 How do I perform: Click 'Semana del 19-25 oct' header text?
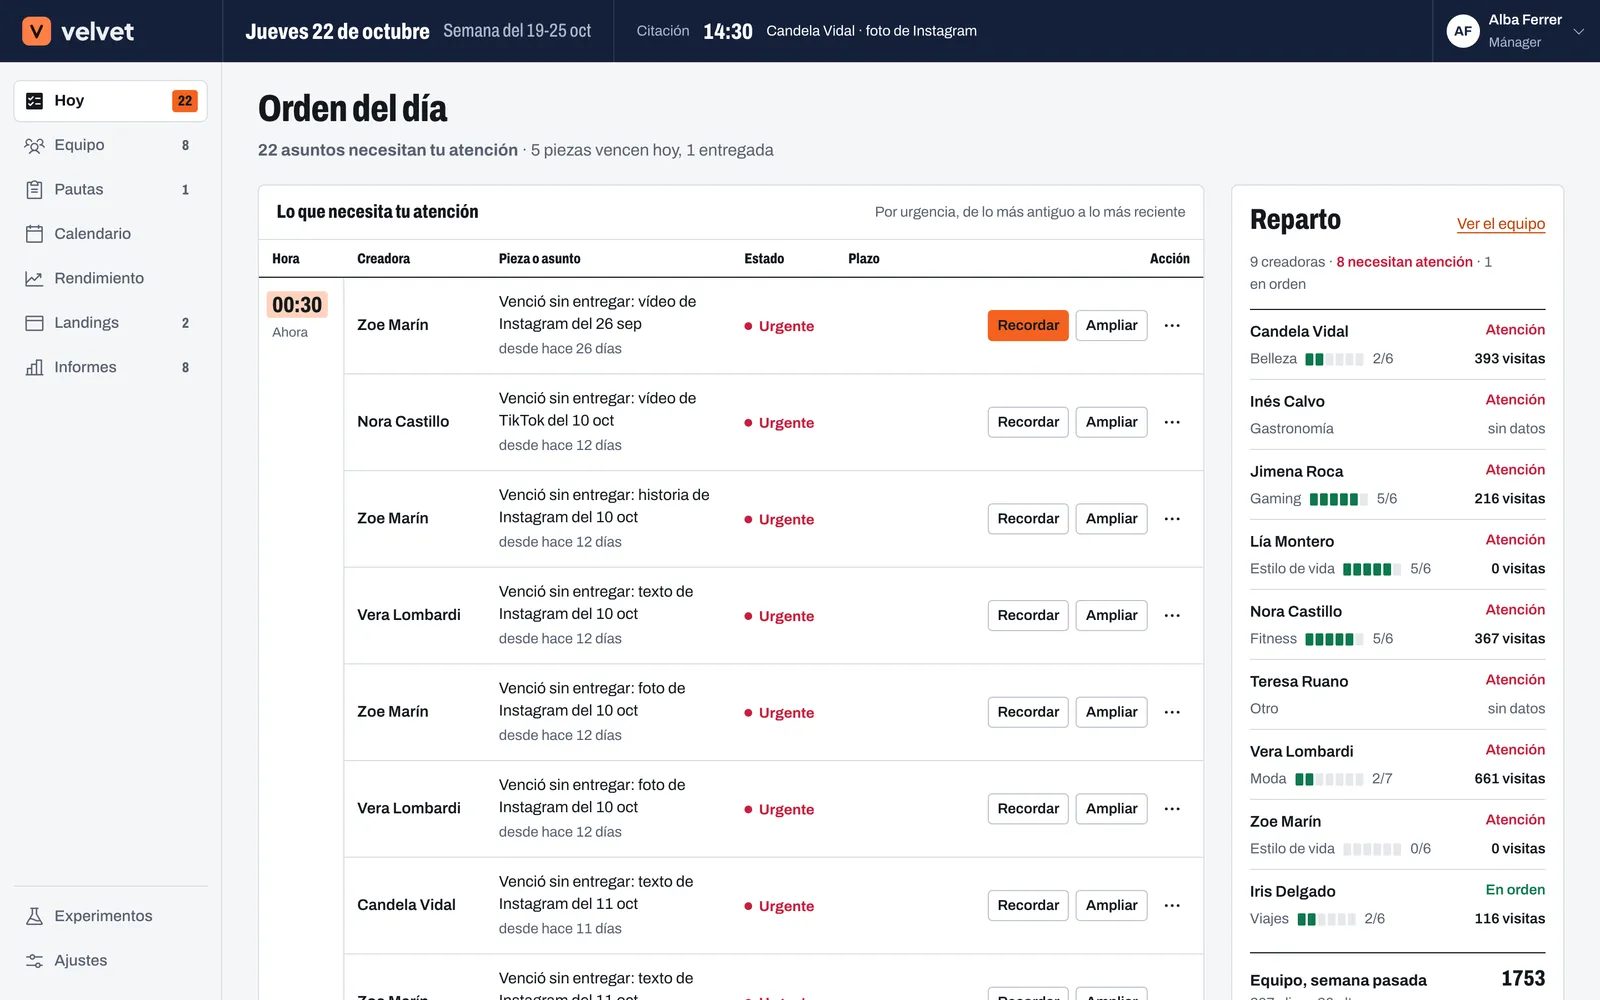point(517,31)
